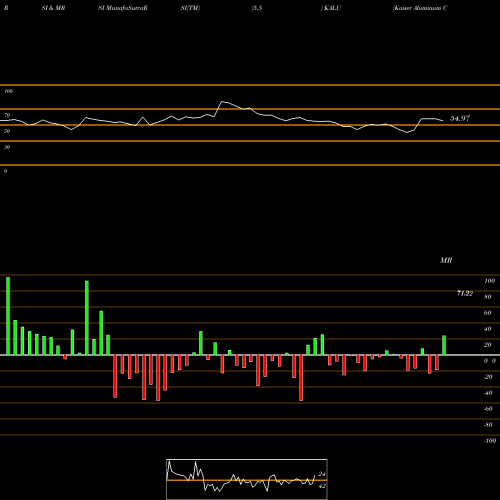The image size is (500, 500).
Task: Select the RSI line peak above the 70 level
Action: 222,102
